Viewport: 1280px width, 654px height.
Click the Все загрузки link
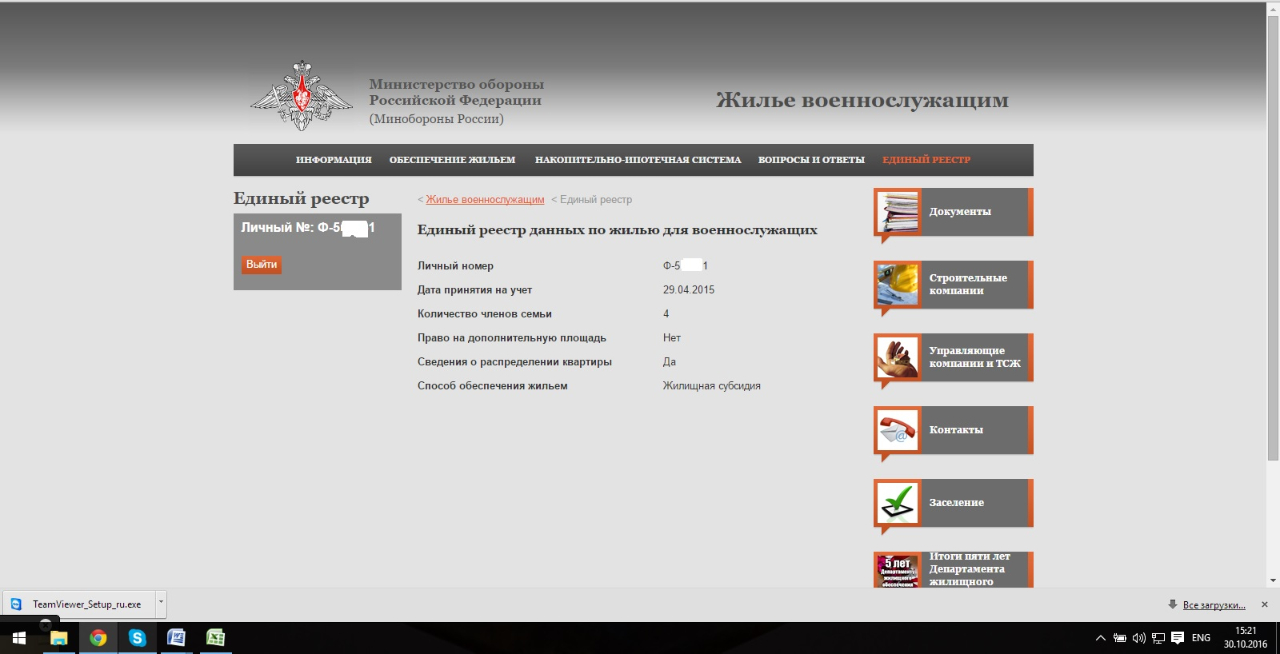pyautogui.click(x=1213, y=605)
